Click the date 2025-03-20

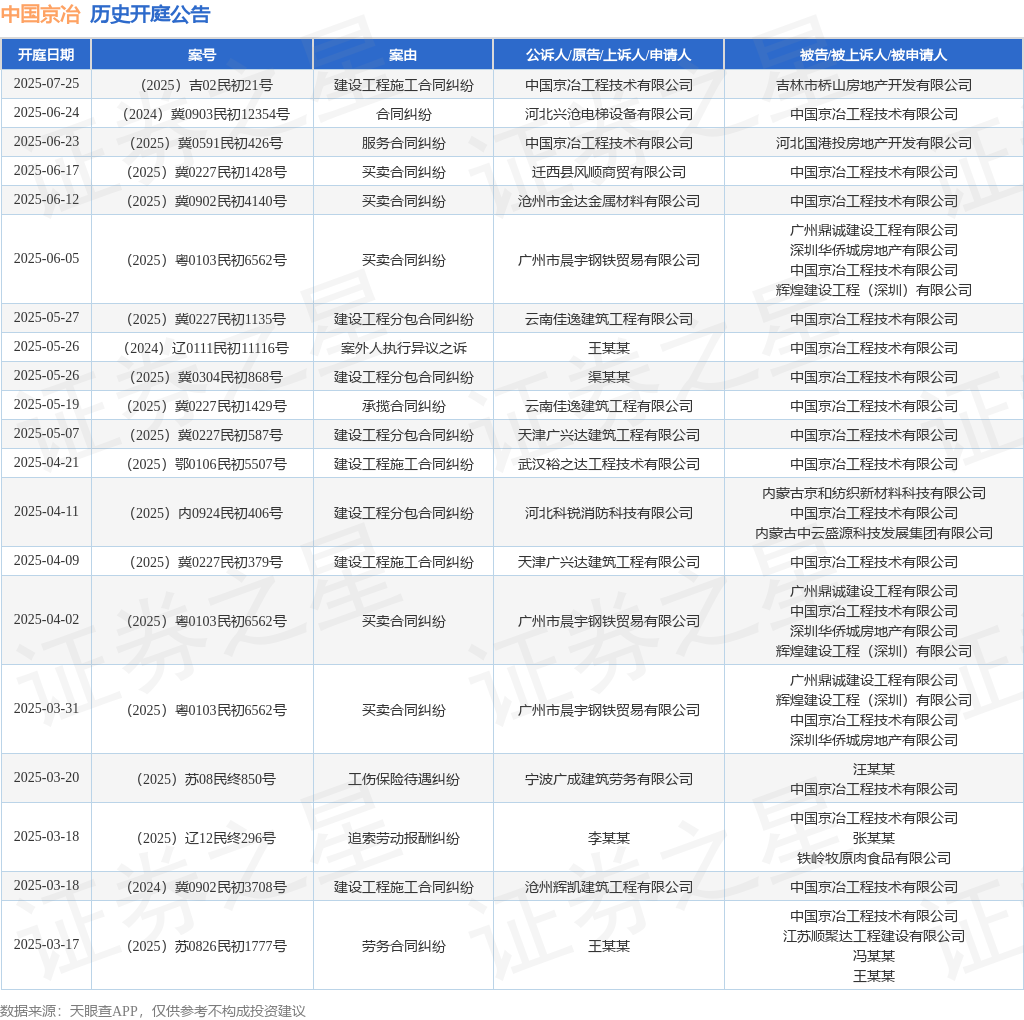(x=46, y=777)
